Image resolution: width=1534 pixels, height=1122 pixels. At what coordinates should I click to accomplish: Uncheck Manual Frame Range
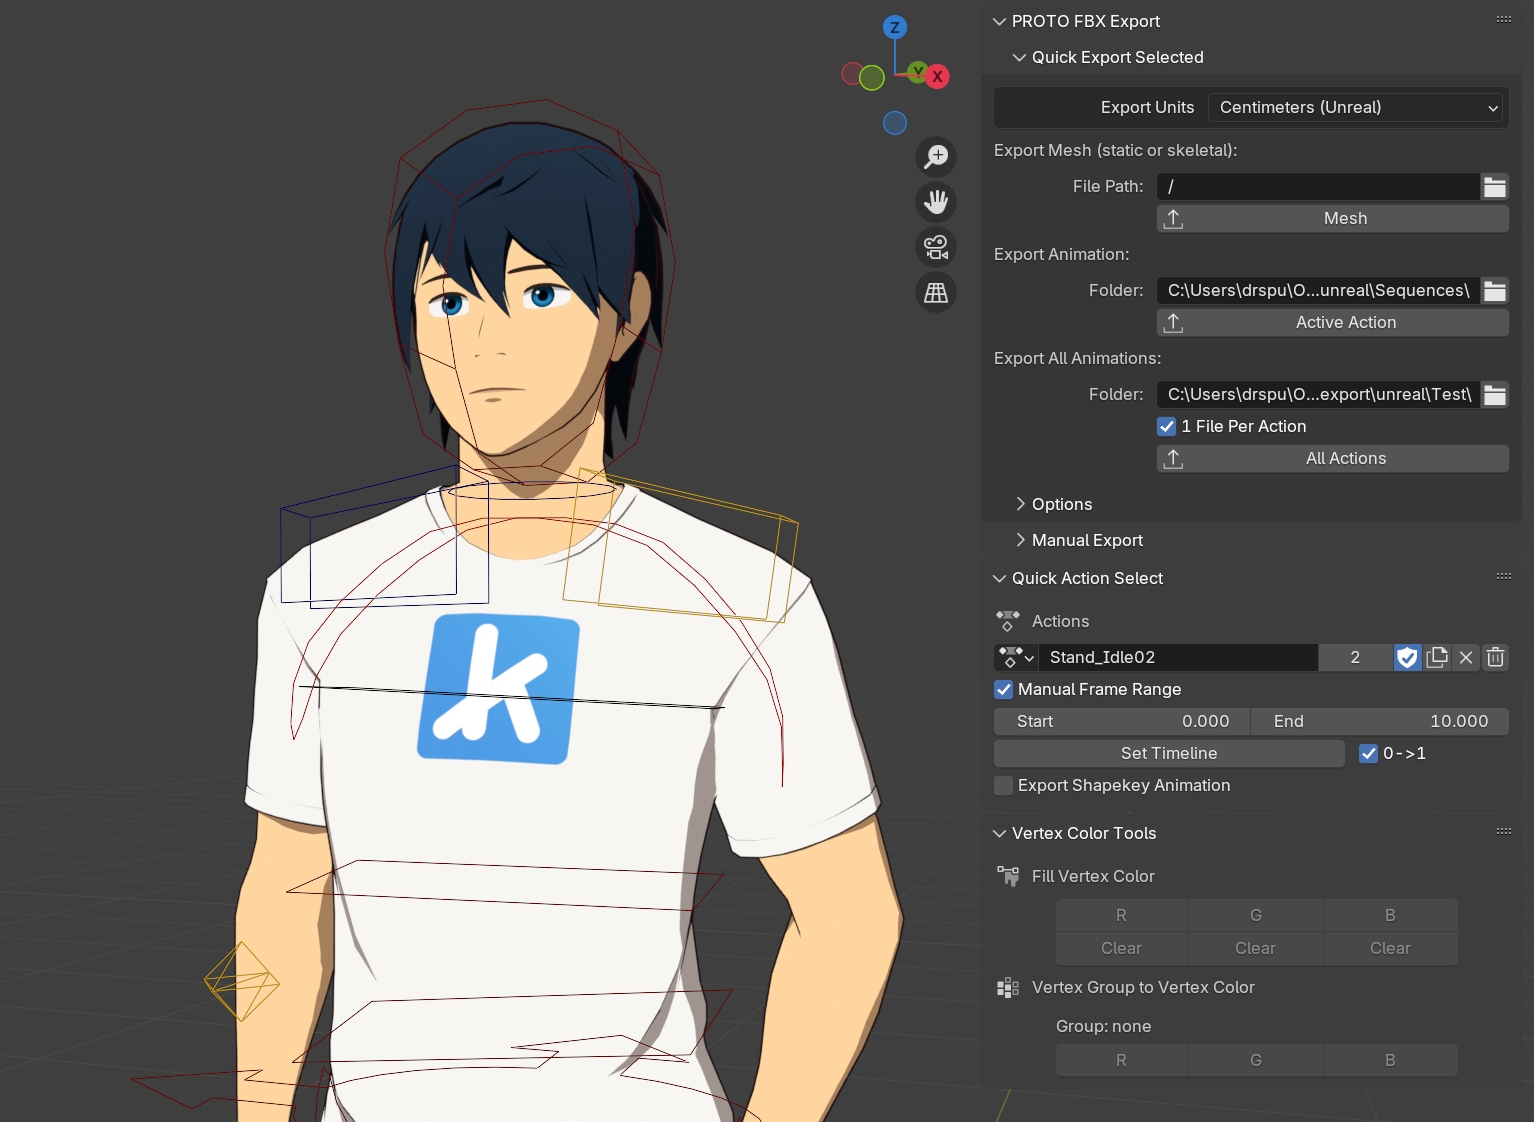coord(1004,690)
